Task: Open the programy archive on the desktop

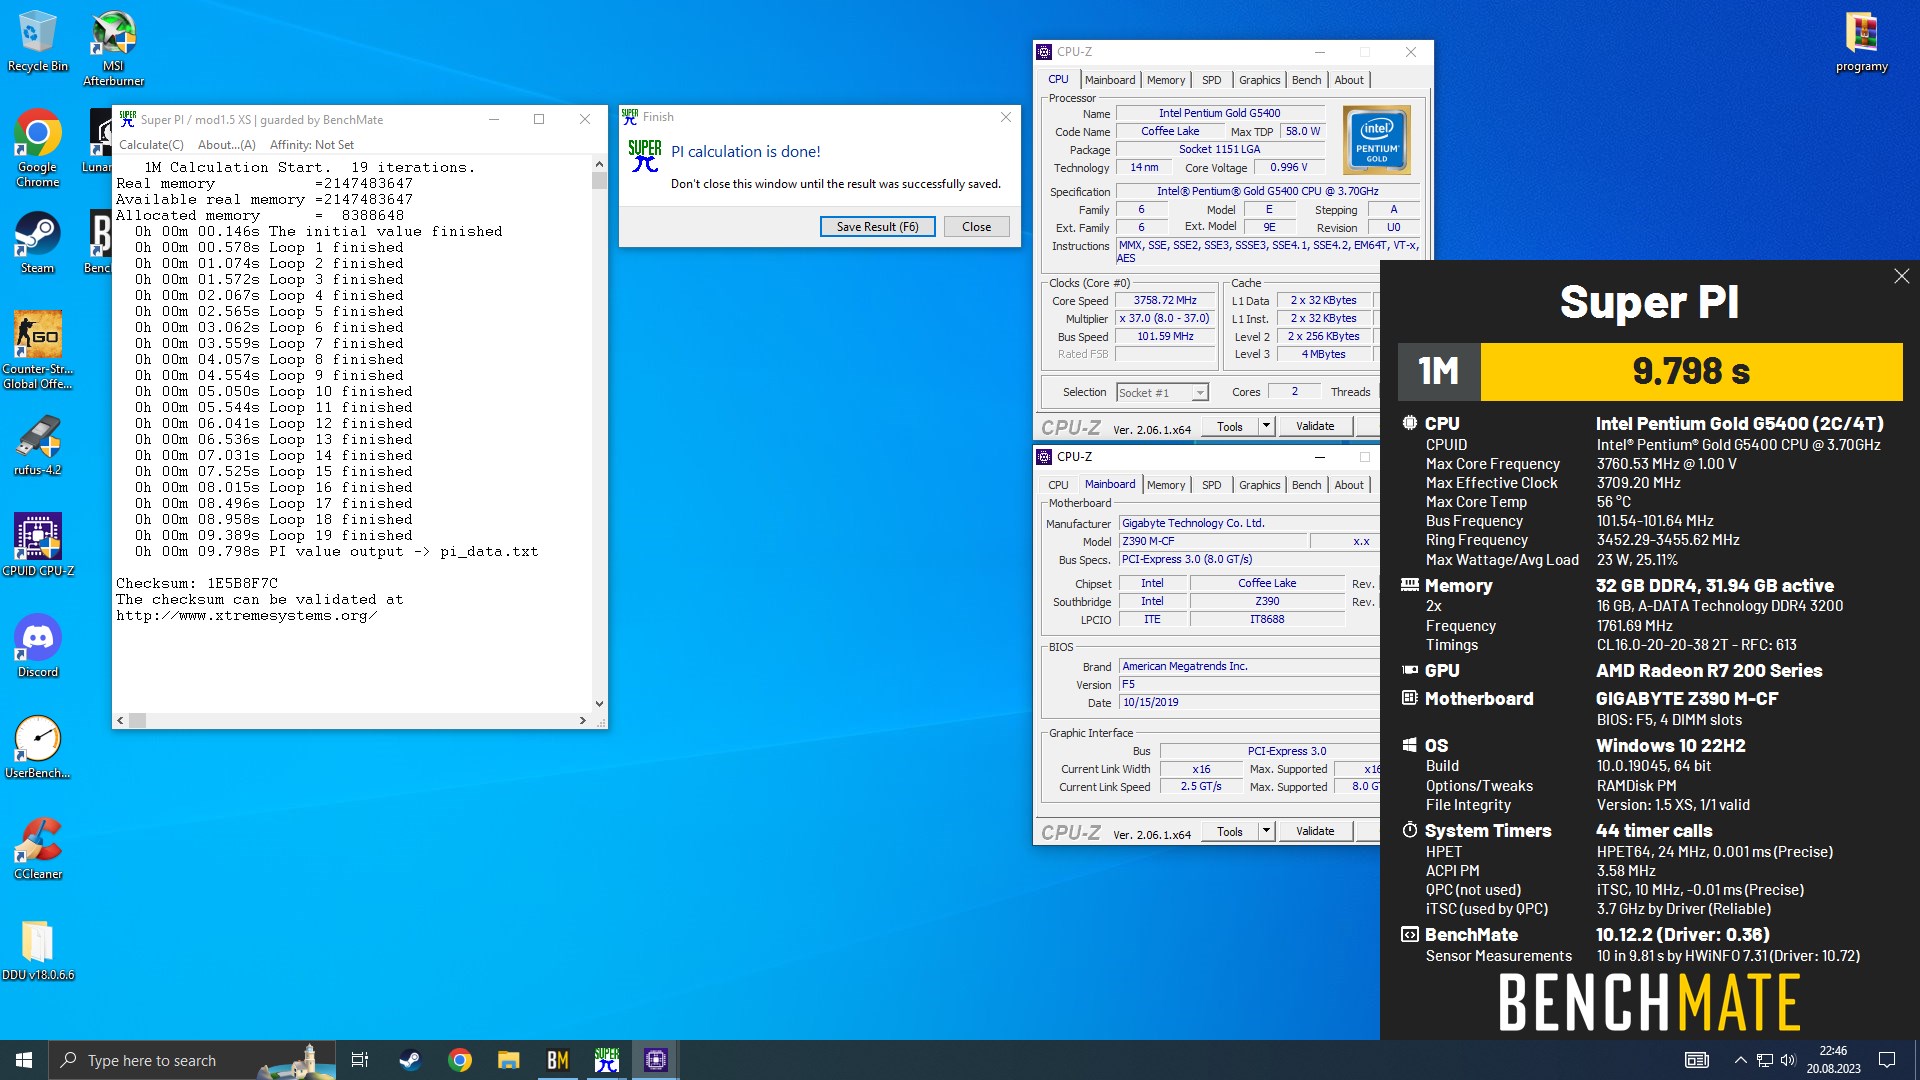Action: (1861, 42)
